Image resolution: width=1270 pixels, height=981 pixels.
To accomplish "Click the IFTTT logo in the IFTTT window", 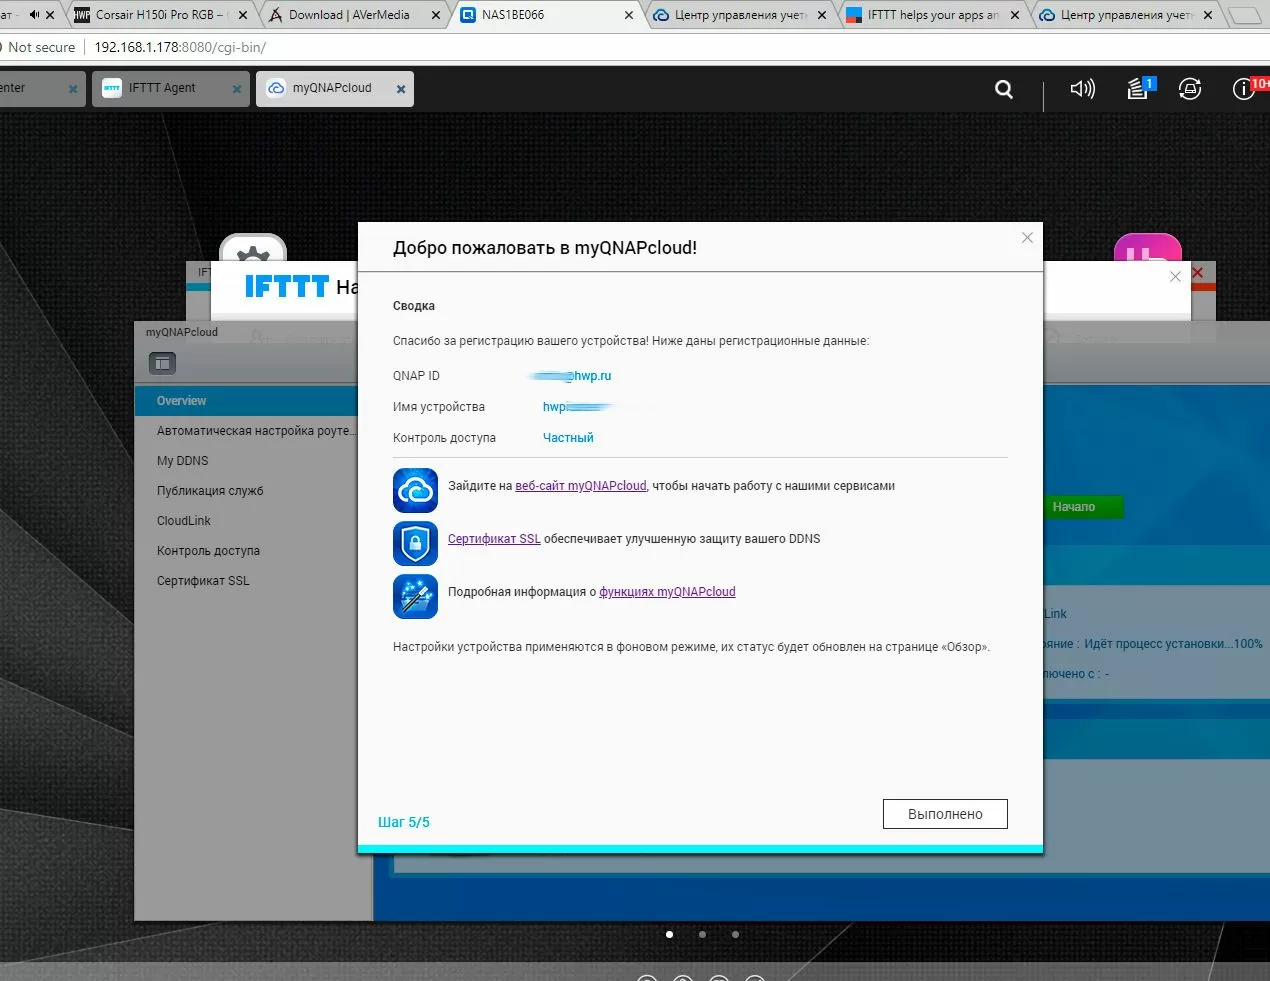I will [287, 287].
